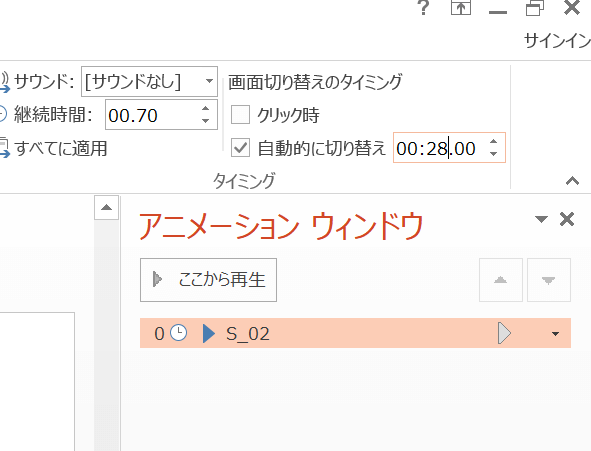Viewport: 591px width, 451px height.
Task: Click すべてに適用 button
Action: coord(60,148)
